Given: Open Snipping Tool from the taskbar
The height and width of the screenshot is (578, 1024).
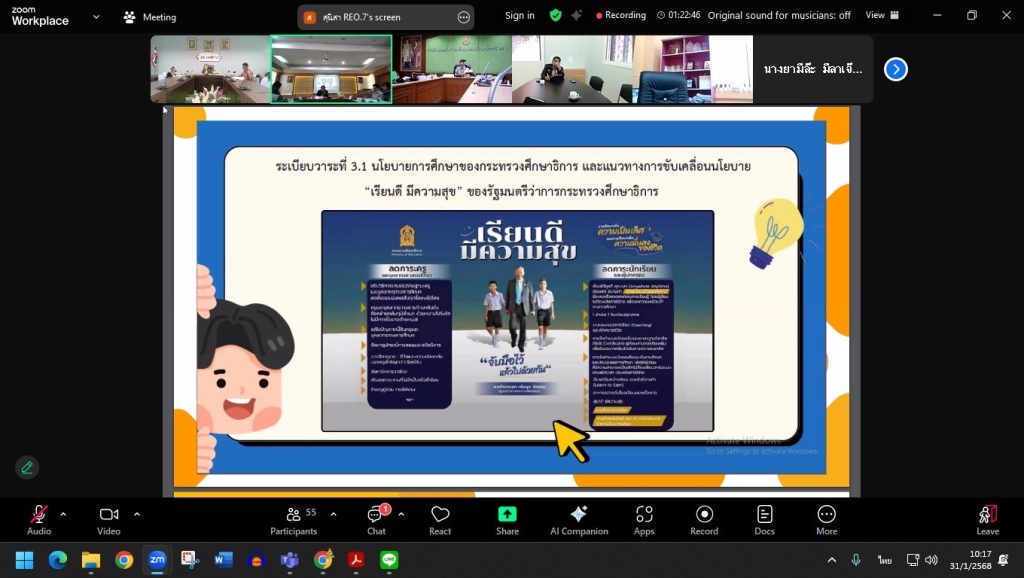Looking at the screenshot, I should pos(190,560).
